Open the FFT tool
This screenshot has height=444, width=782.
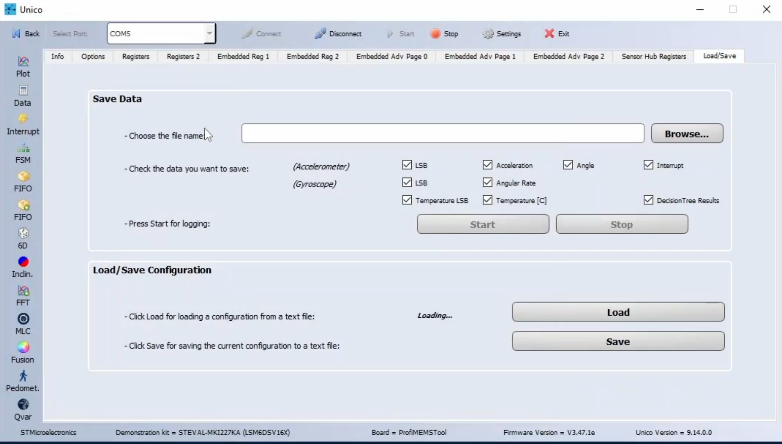(x=23, y=296)
